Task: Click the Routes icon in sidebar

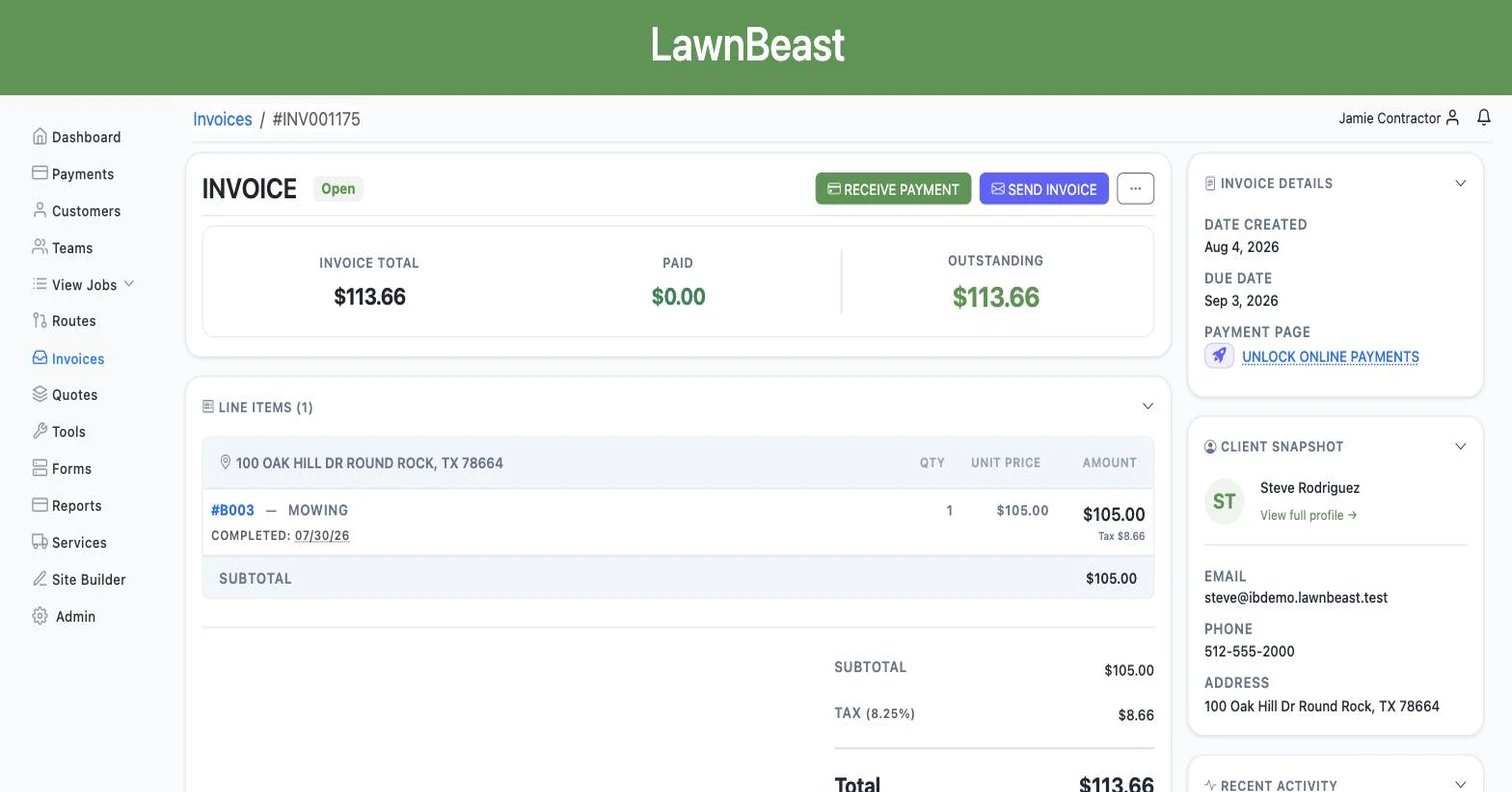Action: pos(40,321)
